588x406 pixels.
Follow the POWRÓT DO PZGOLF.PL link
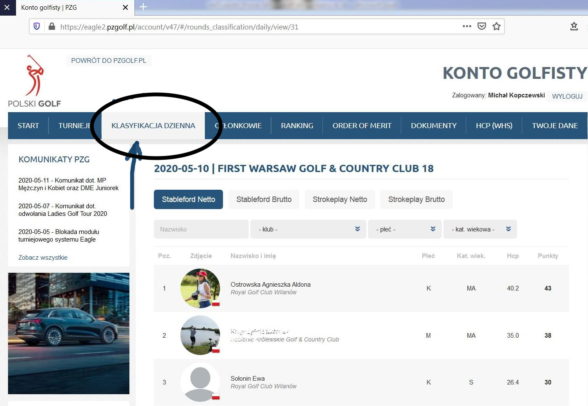(108, 60)
